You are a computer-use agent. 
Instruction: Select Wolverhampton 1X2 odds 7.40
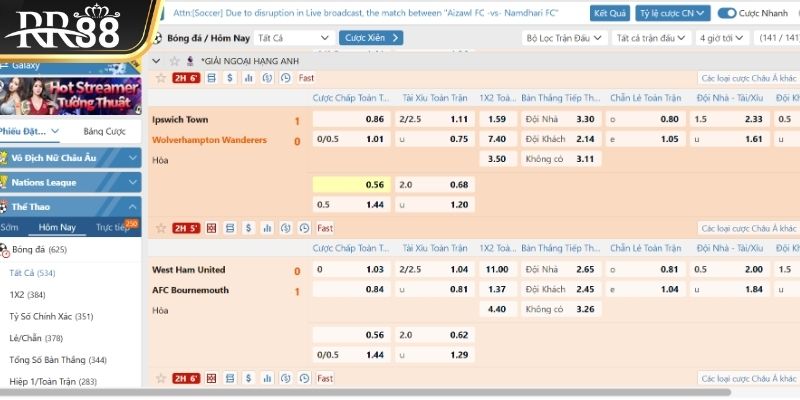point(497,139)
